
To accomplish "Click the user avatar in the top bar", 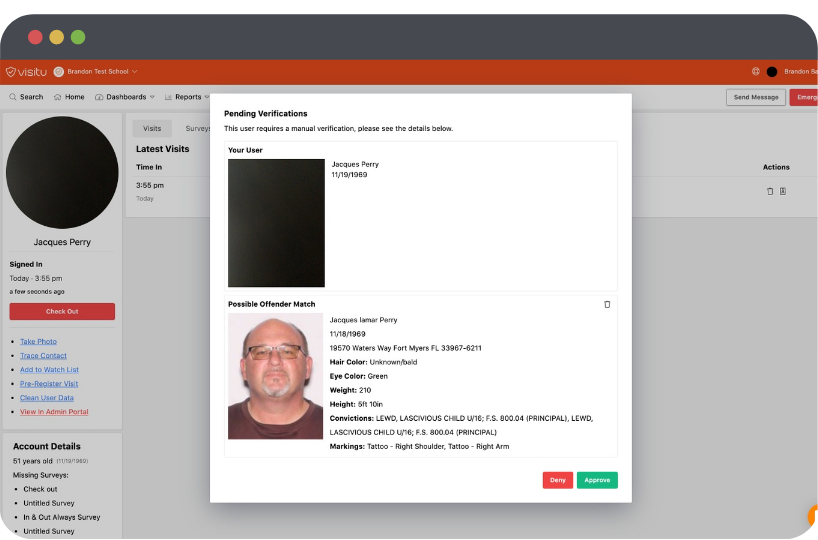I will (772, 72).
